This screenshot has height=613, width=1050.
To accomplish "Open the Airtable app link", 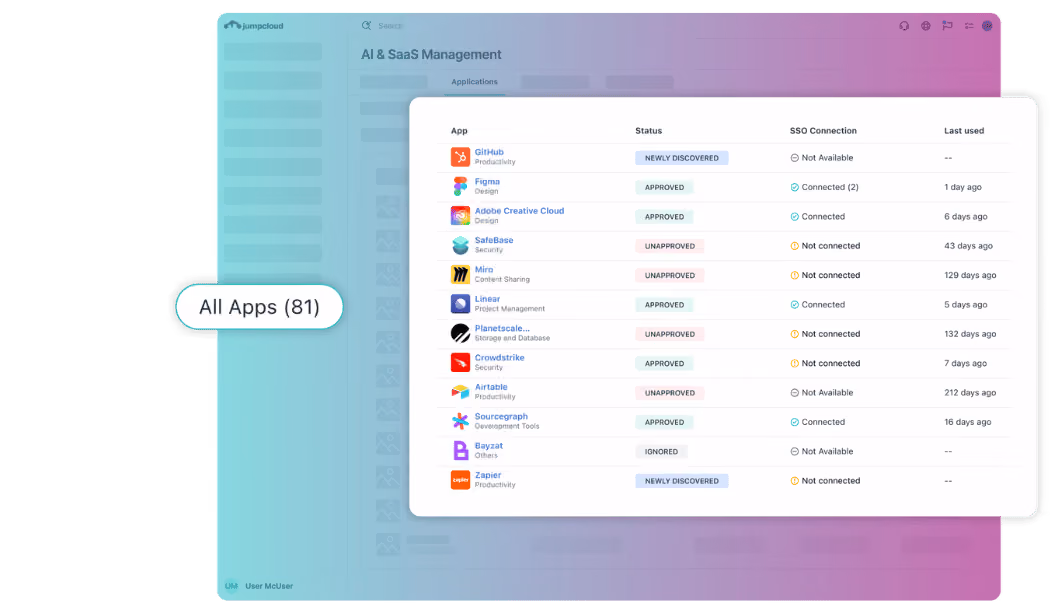I will (x=491, y=387).
